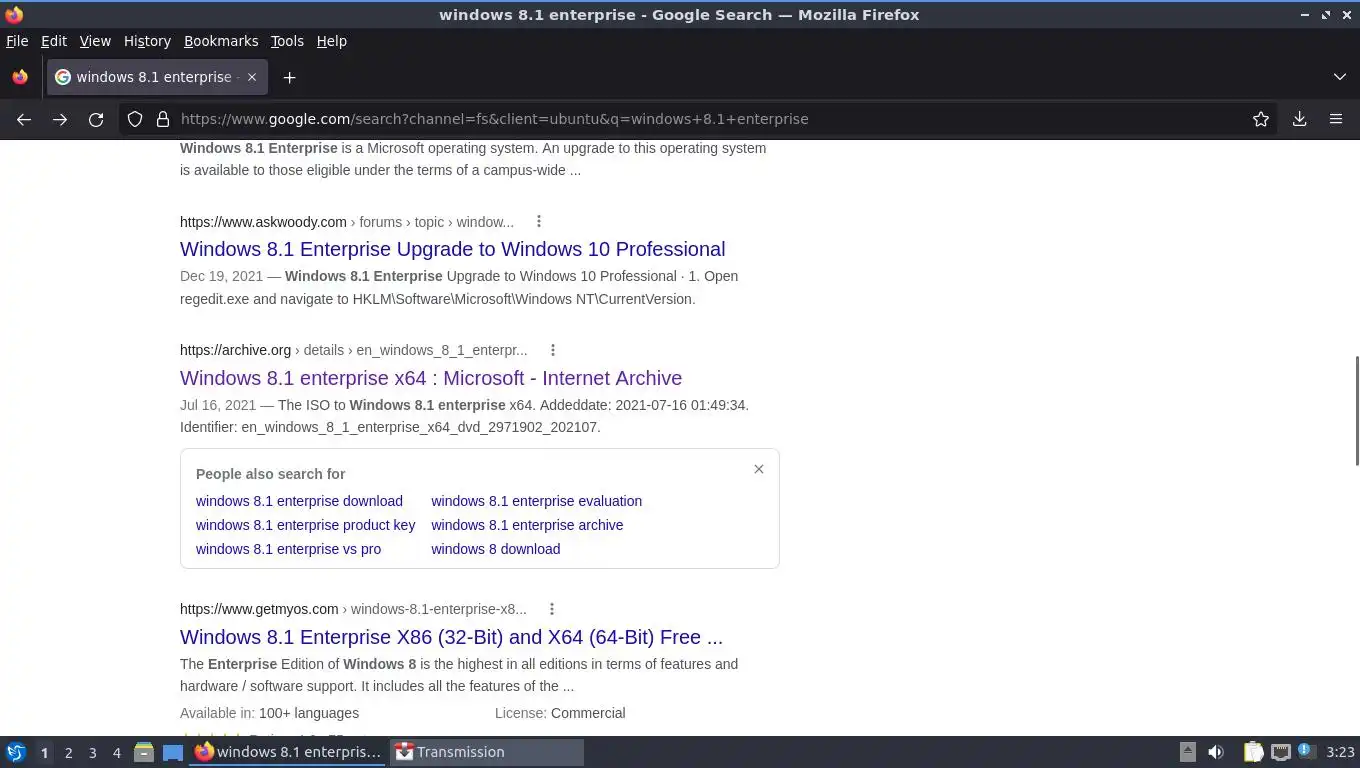Open History menu
Screen dimensions: 1360x768
pyautogui.click(x=147, y=41)
